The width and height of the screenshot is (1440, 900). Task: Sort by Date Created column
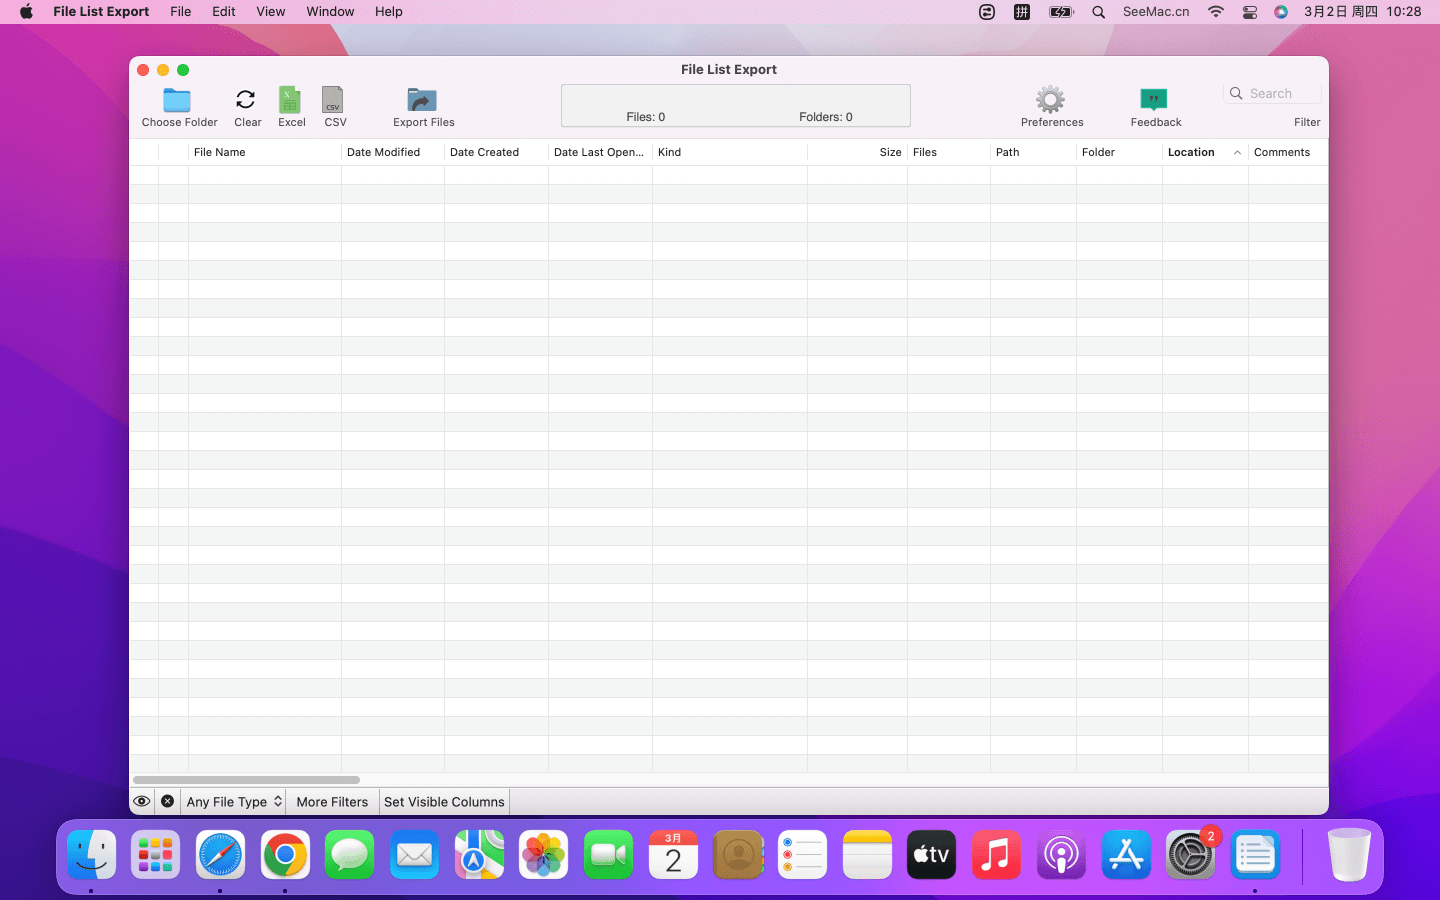(x=496, y=152)
